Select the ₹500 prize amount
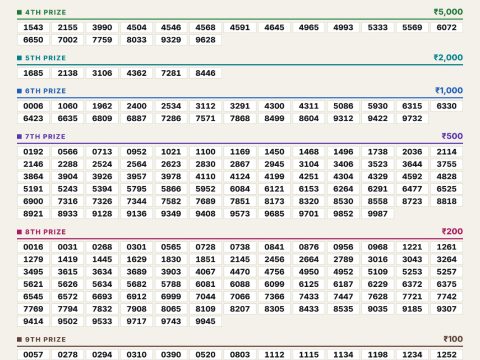 (452, 136)
